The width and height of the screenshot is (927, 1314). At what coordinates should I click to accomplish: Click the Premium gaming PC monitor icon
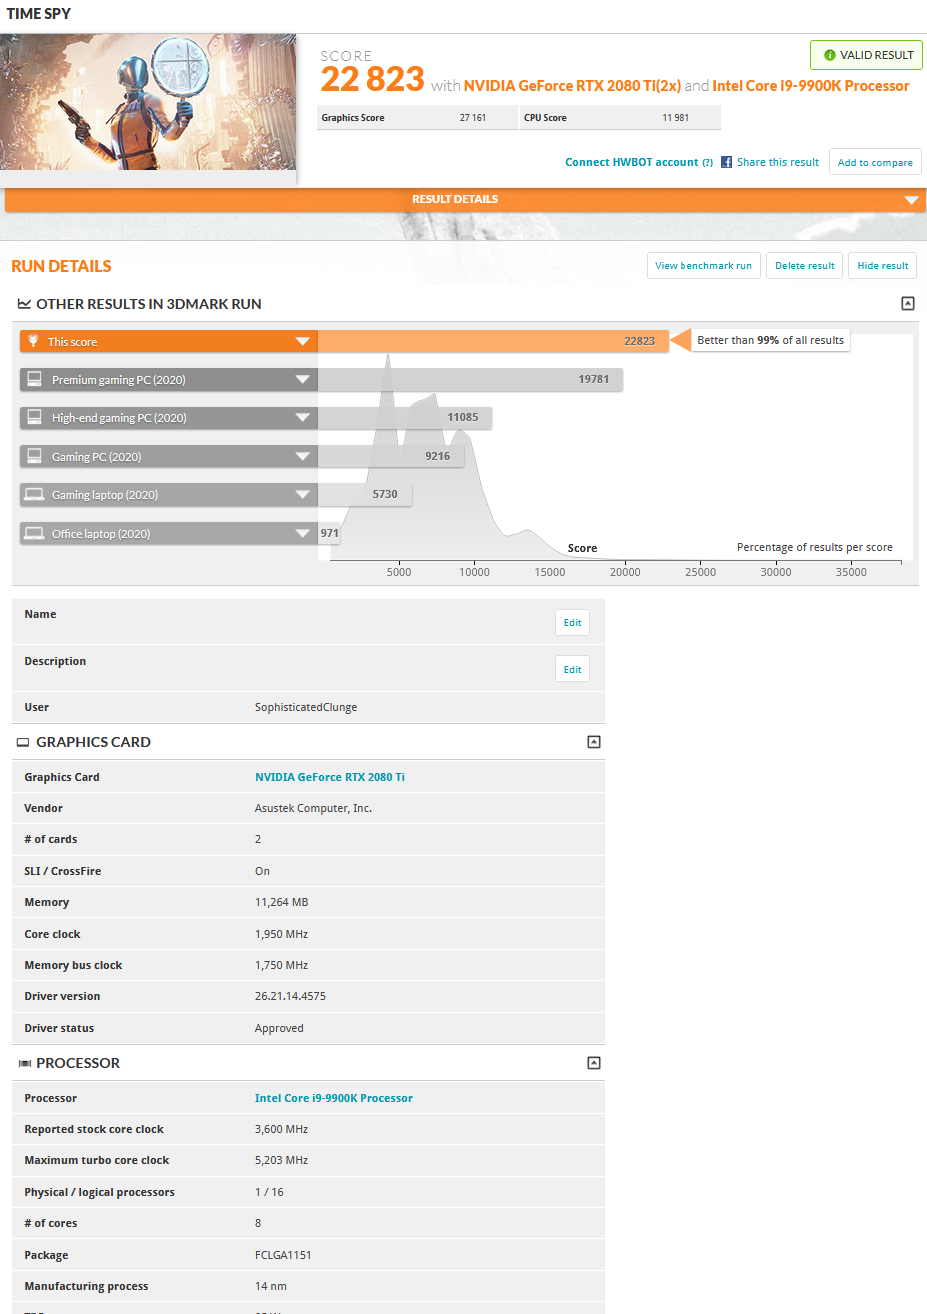34,379
